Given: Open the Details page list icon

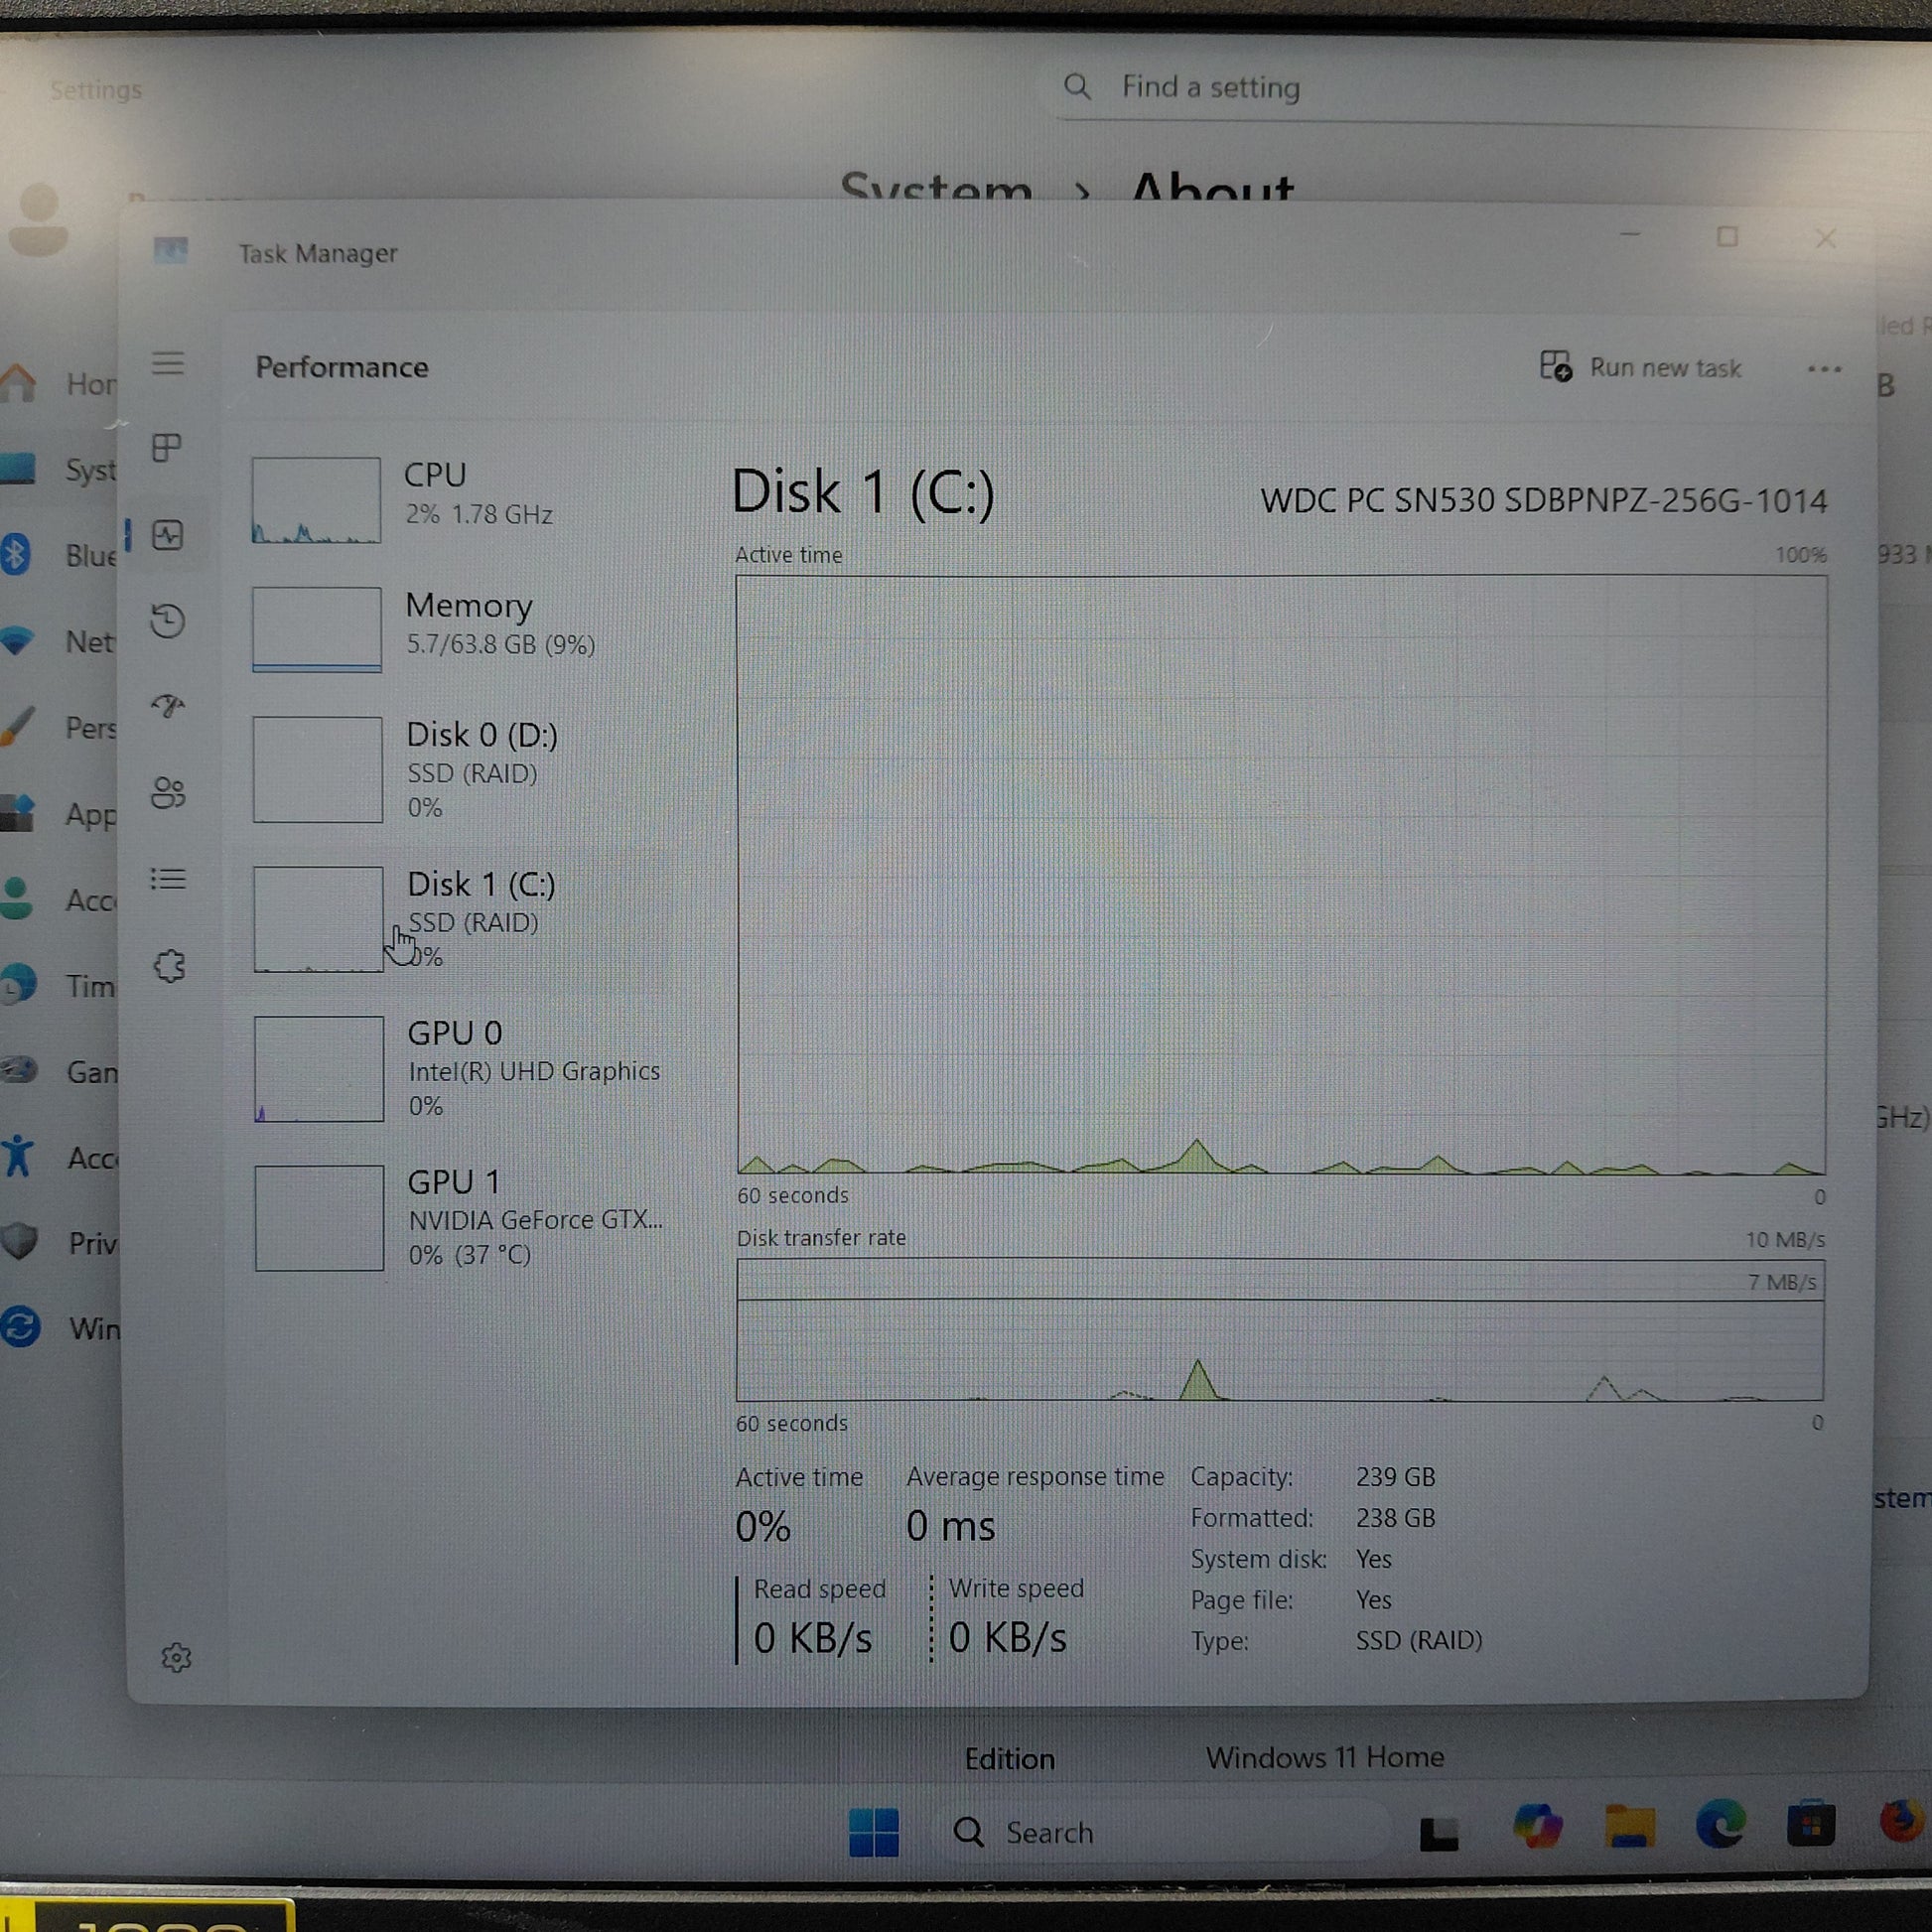Looking at the screenshot, I should coord(168,879).
